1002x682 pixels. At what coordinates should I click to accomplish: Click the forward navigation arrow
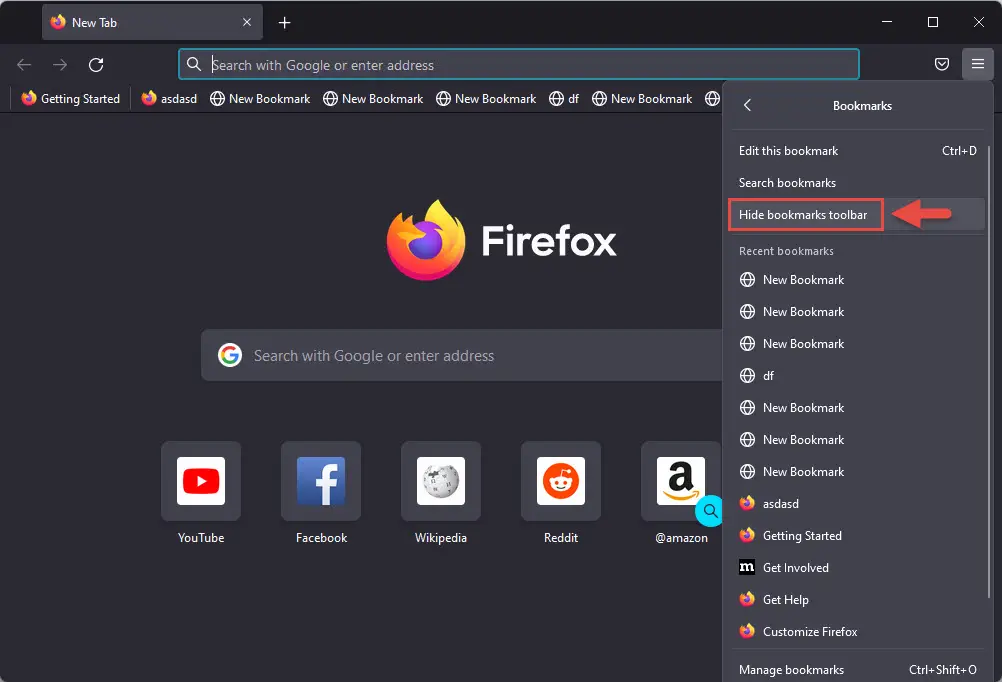[60, 65]
